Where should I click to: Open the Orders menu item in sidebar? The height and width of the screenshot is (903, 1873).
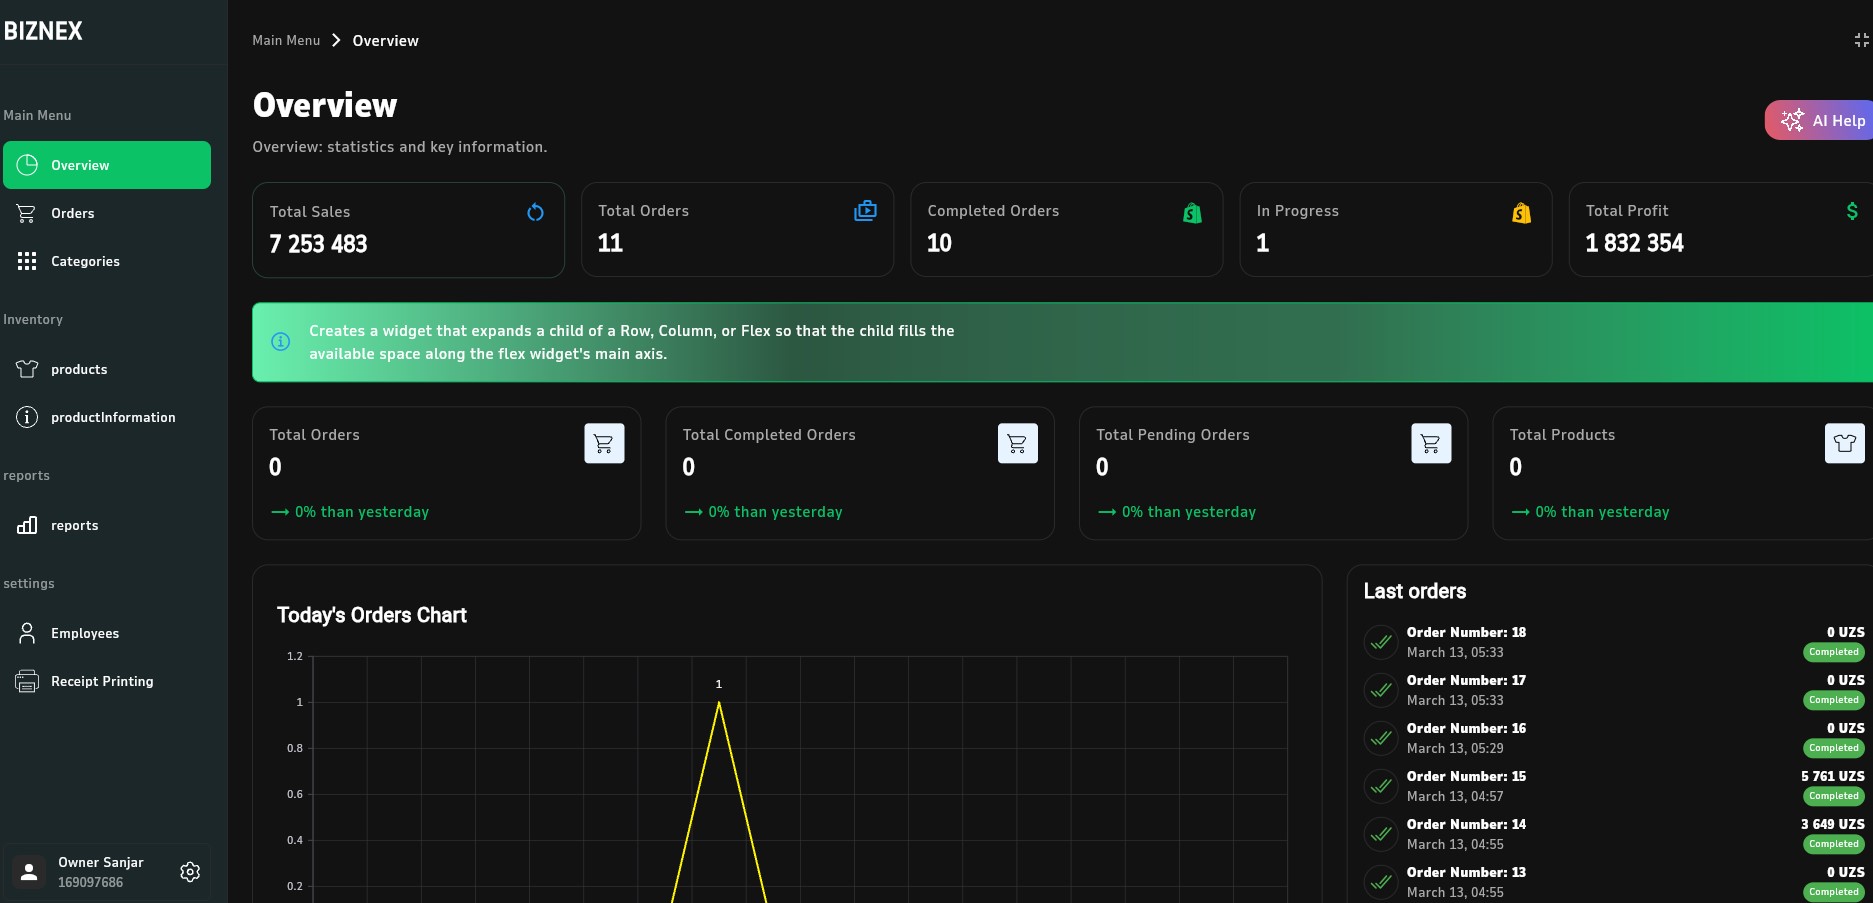coord(73,213)
